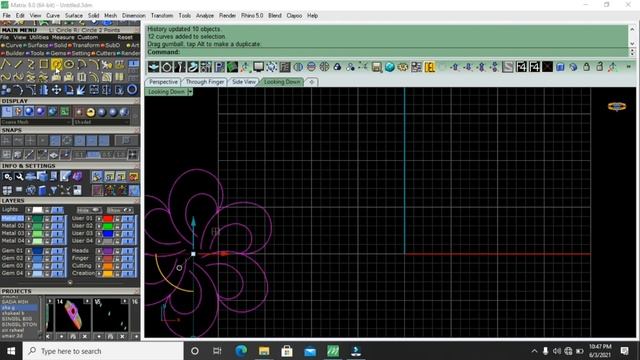Open the Coarse Mesh dropdown in Display
This screenshot has height=360, width=640.
(x=36, y=122)
